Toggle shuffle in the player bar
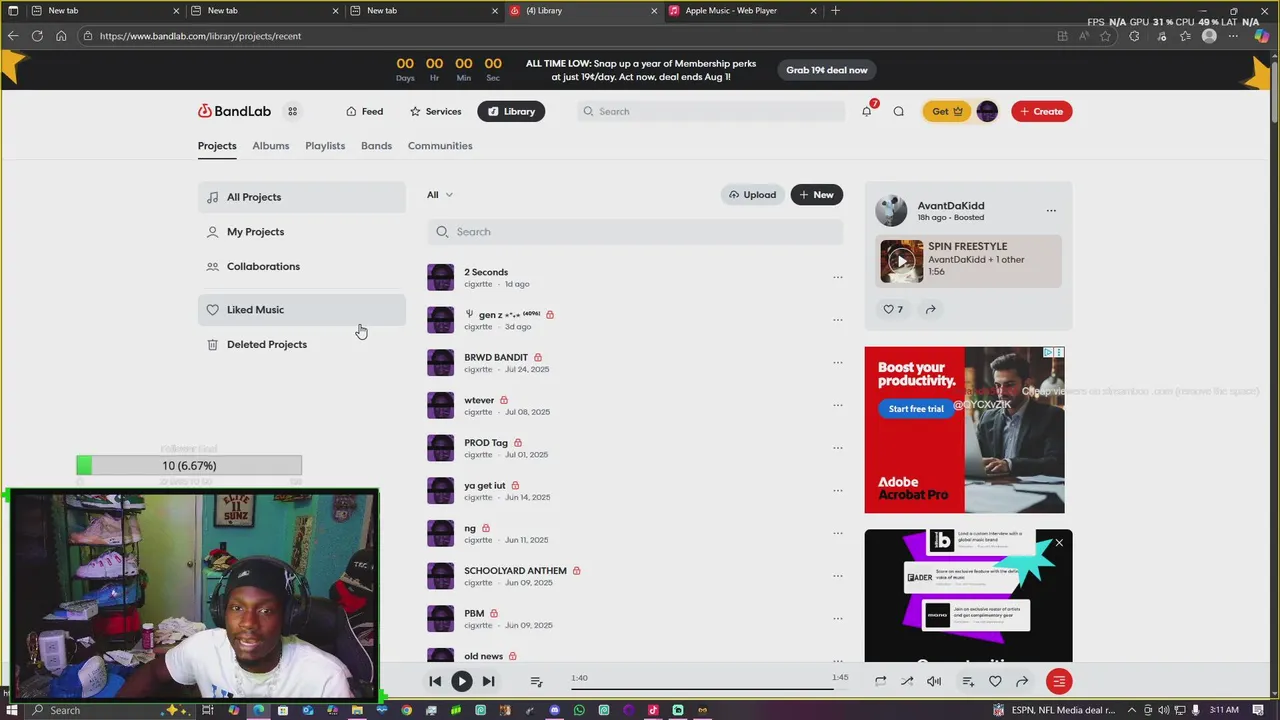 click(907, 681)
